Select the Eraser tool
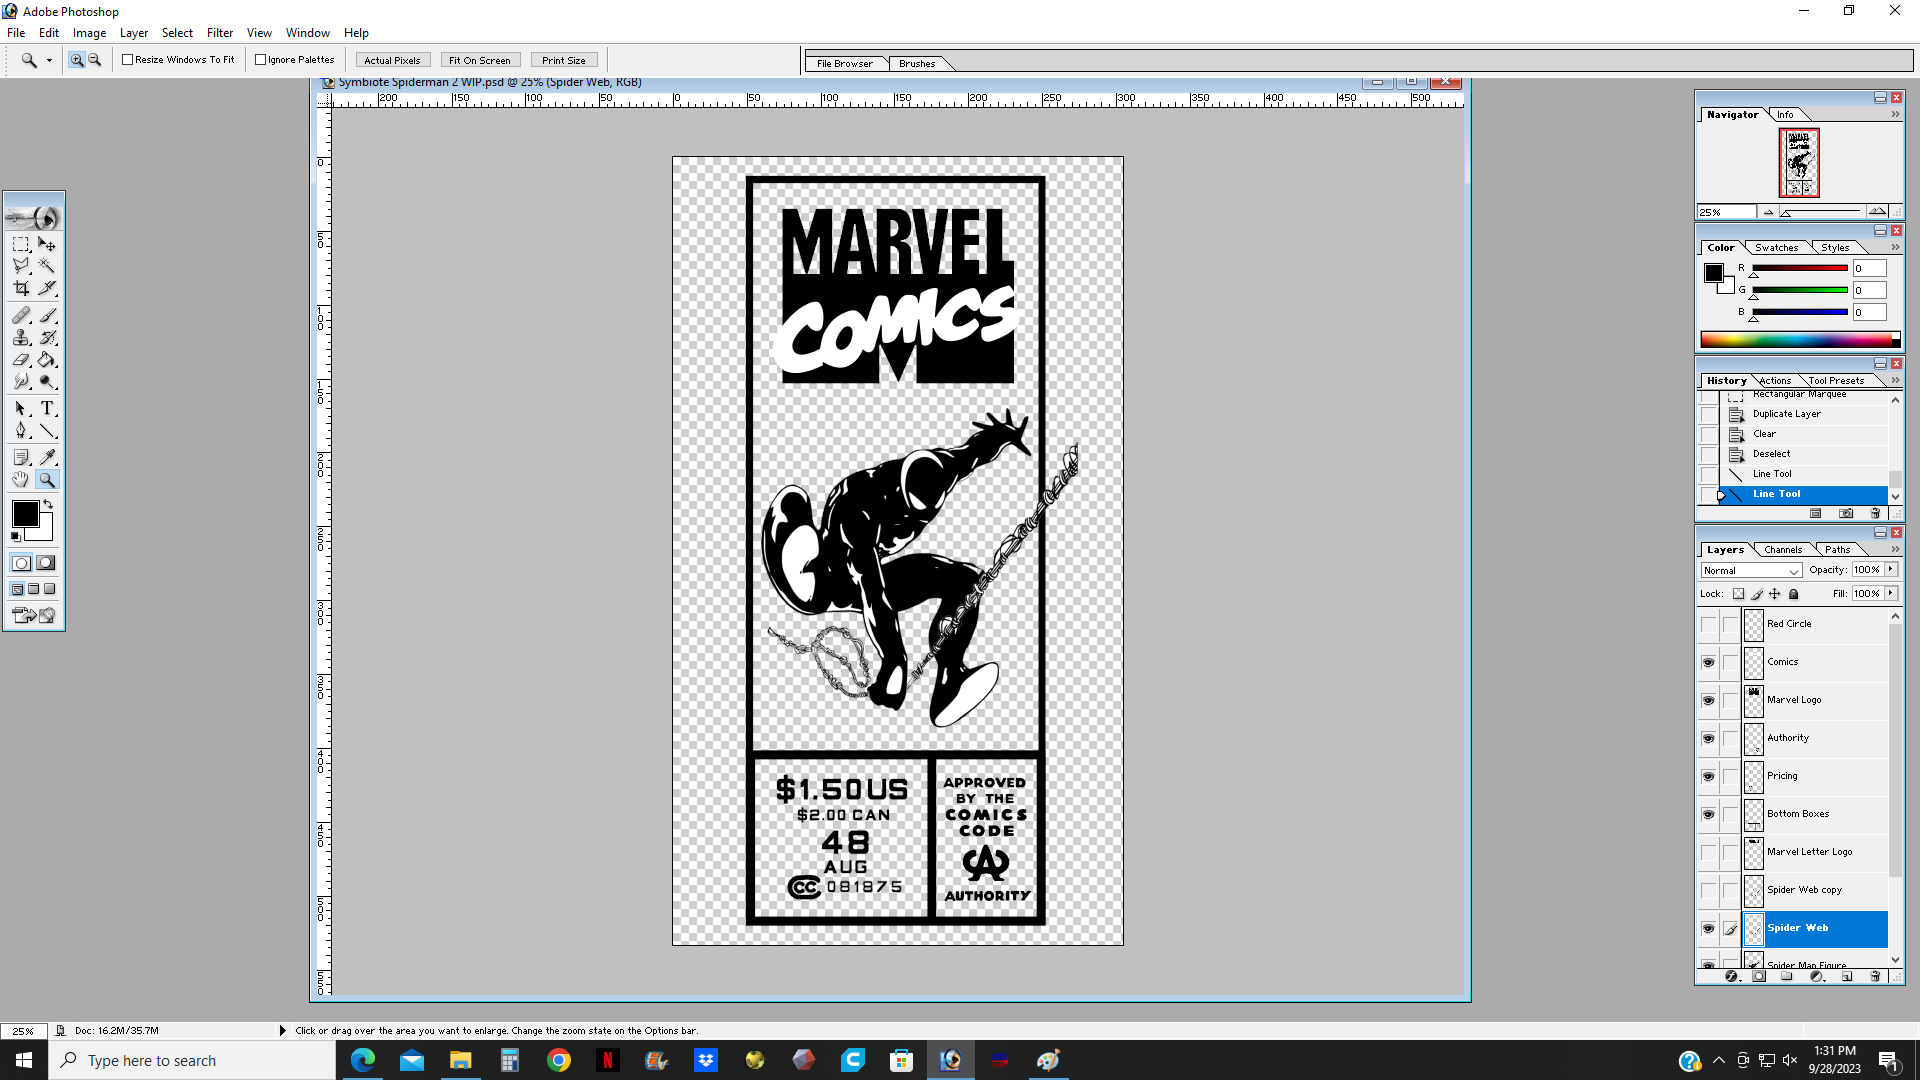Screen dimensions: 1920x1080 coord(21,360)
